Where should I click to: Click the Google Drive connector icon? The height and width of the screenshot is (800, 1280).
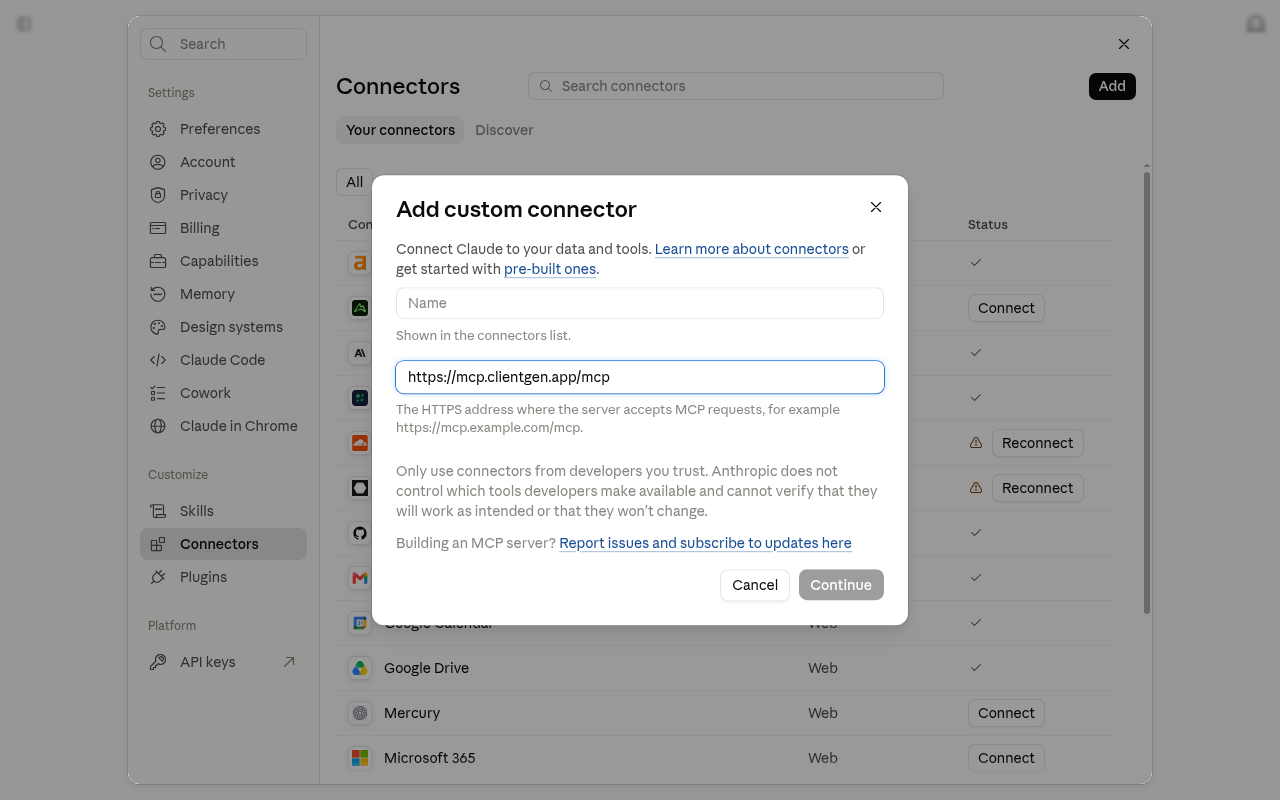pyautogui.click(x=360, y=668)
